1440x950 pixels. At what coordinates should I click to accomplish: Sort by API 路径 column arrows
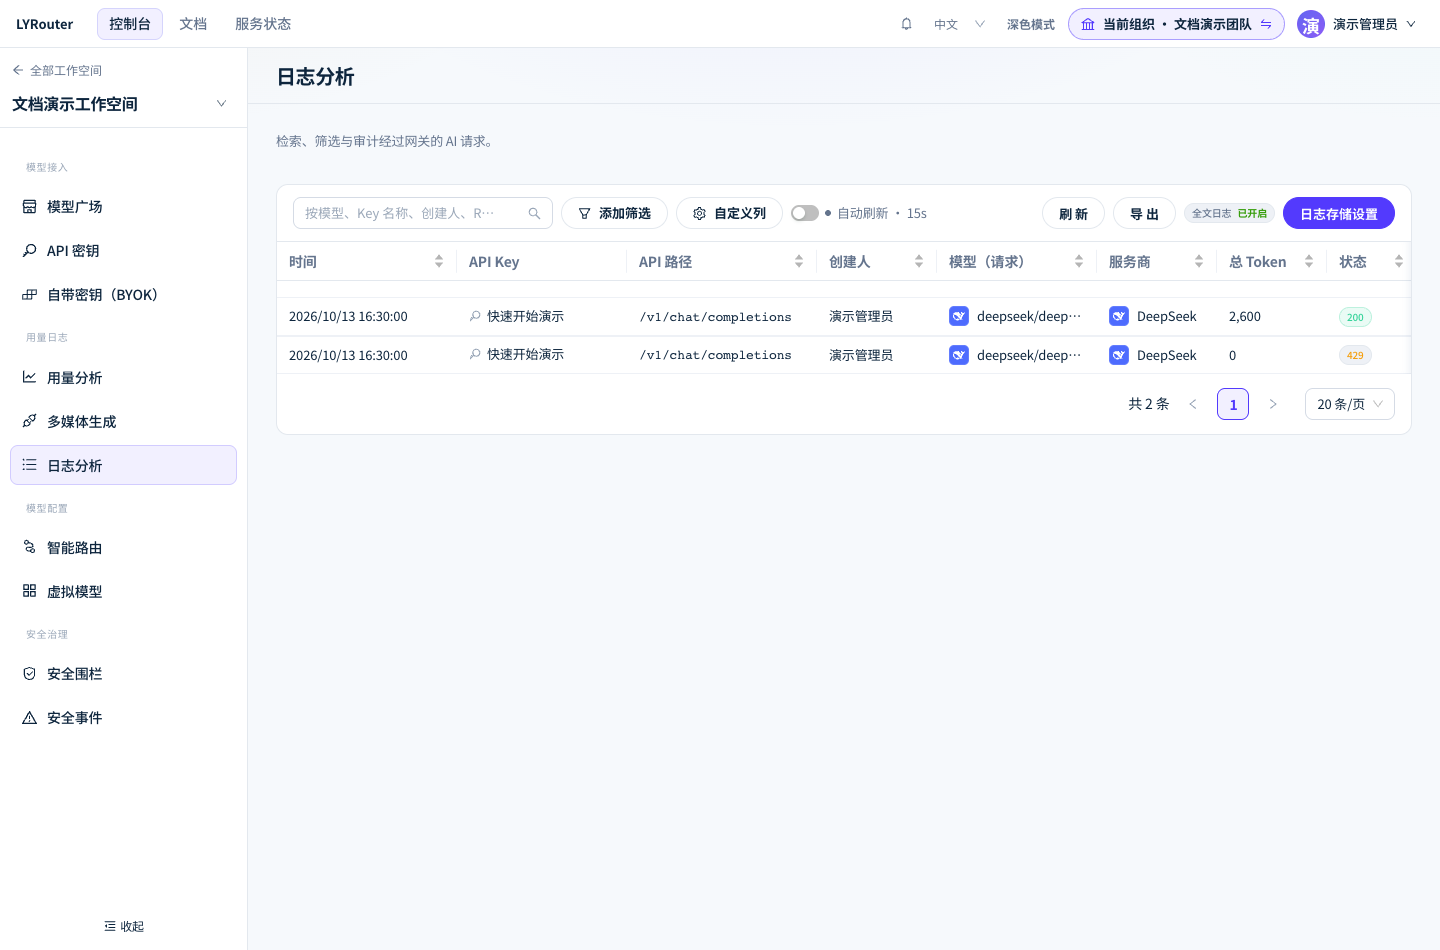799,262
